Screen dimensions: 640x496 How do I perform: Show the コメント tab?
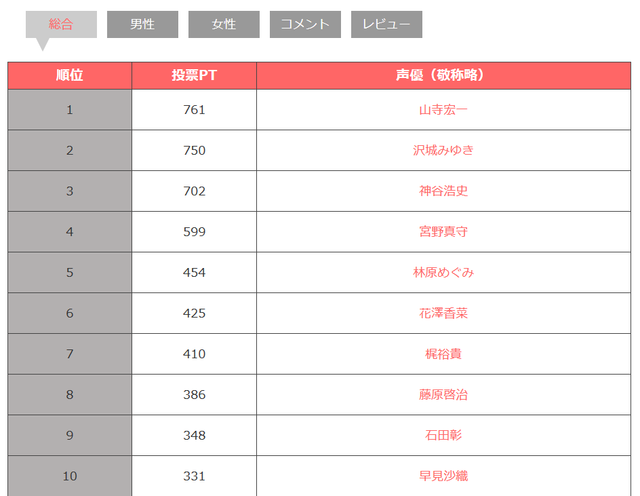coord(305,24)
